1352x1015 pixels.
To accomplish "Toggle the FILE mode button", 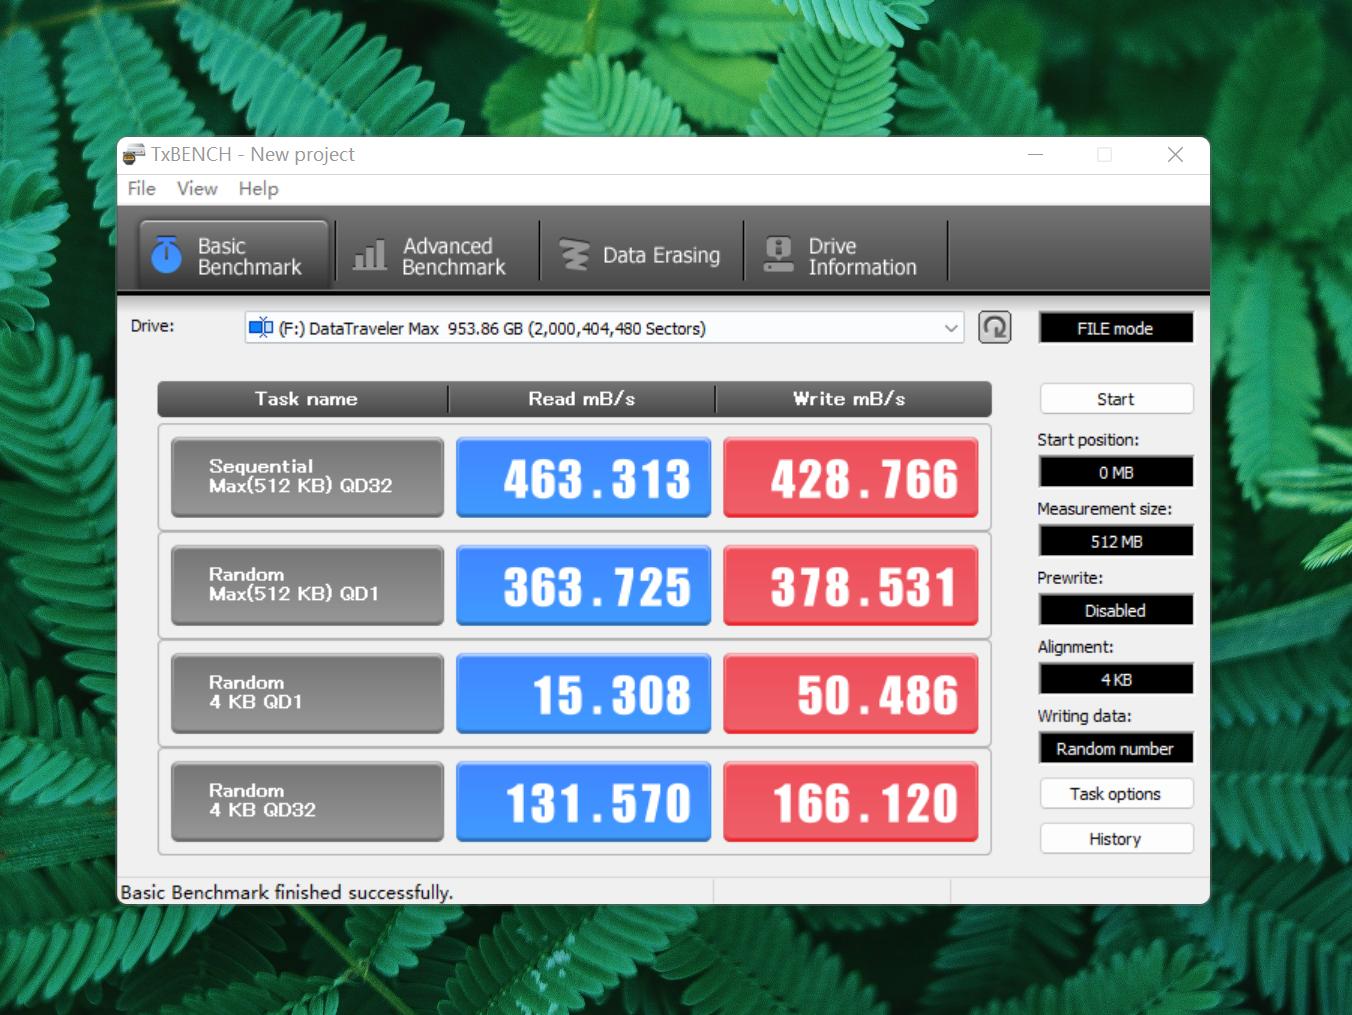I will pos(1116,328).
